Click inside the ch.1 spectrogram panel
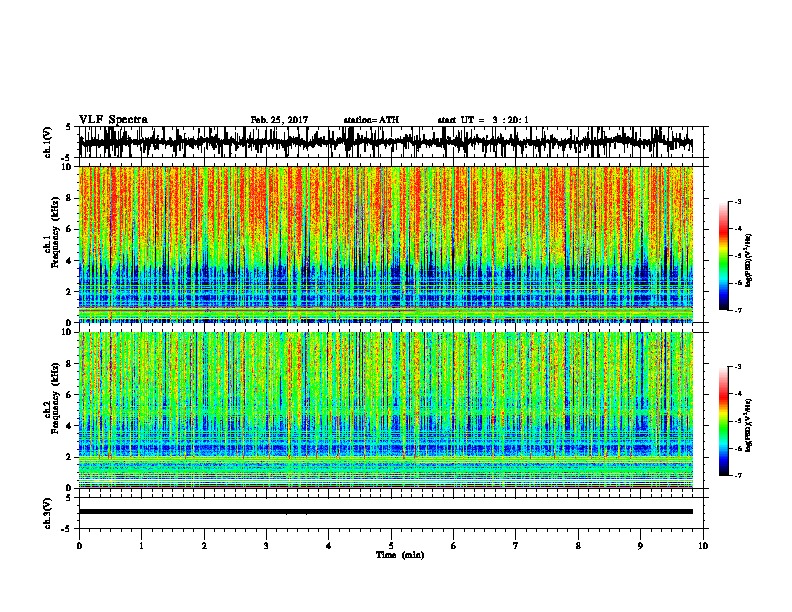This screenshot has width=792, height=612. [x=385, y=244]
